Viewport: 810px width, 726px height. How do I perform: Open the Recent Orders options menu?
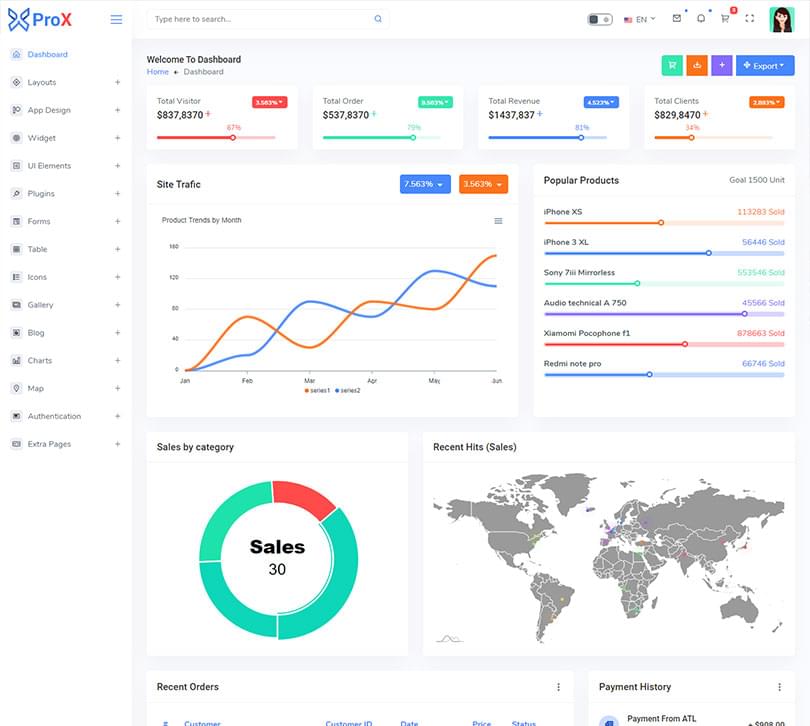click(x=558, y=687)
